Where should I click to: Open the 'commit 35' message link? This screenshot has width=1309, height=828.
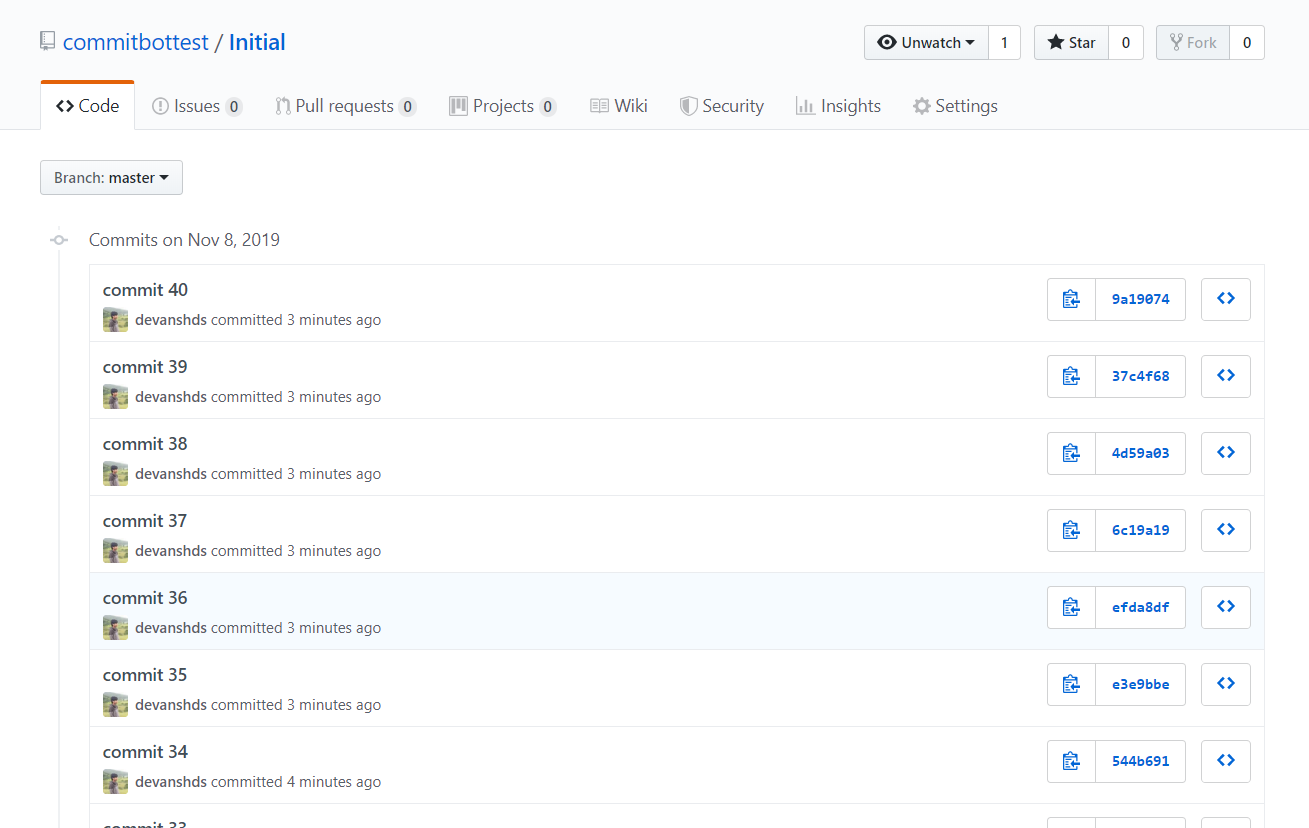(x=145, y=675)
